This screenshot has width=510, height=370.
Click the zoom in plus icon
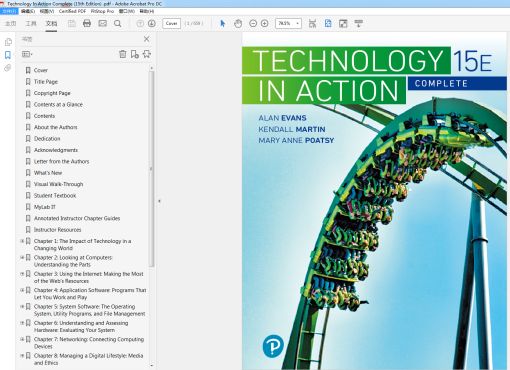click(265, 23)
